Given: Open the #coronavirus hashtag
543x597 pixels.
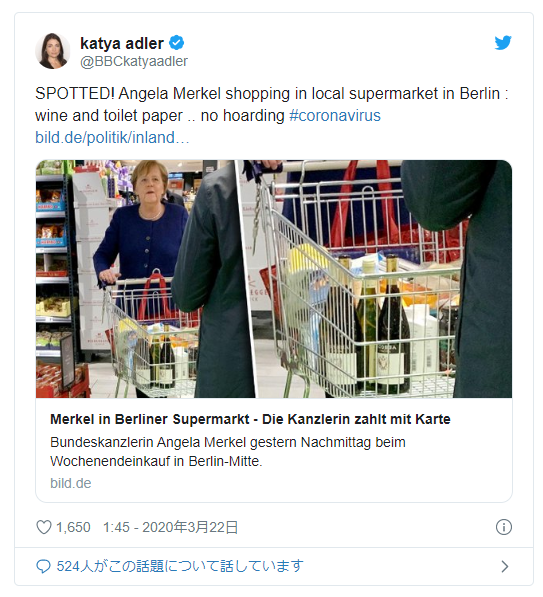Looking at the screenshot, I should click(335, 115).
